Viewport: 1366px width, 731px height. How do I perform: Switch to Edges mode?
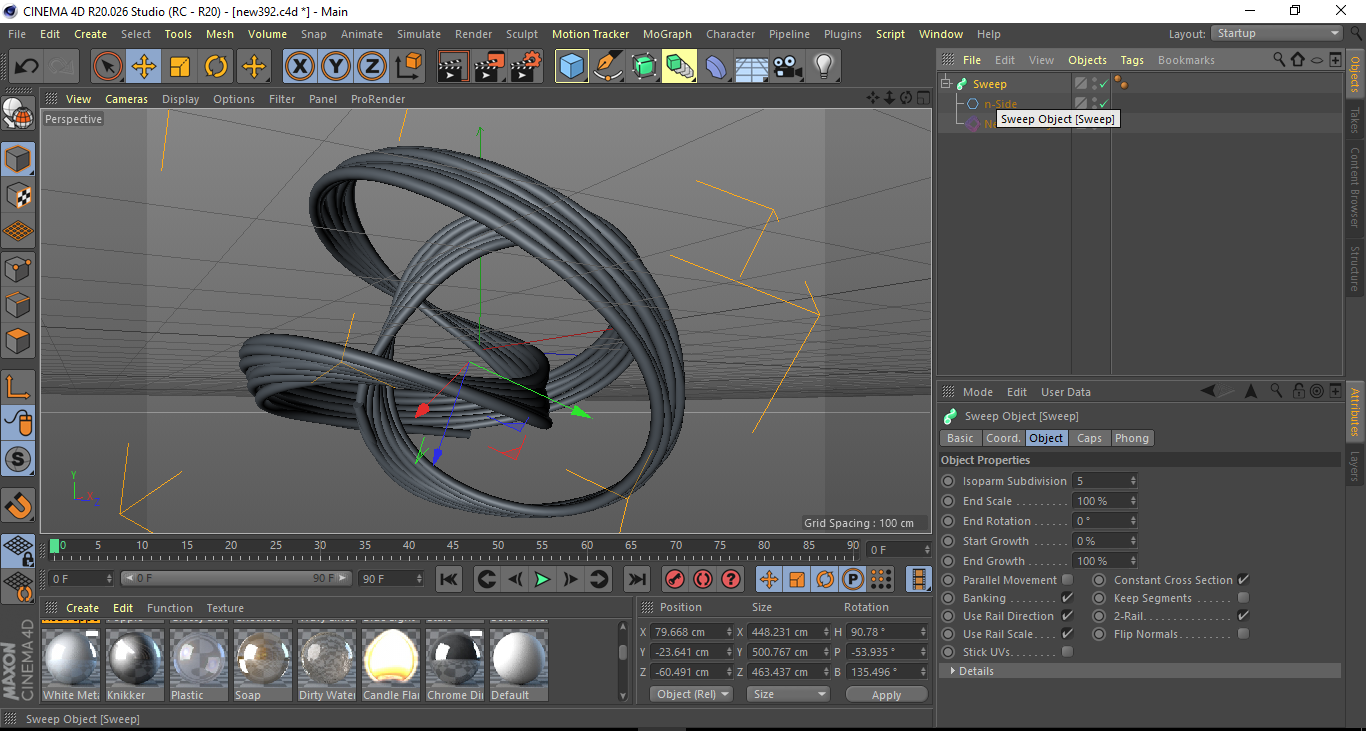(18, 304)
